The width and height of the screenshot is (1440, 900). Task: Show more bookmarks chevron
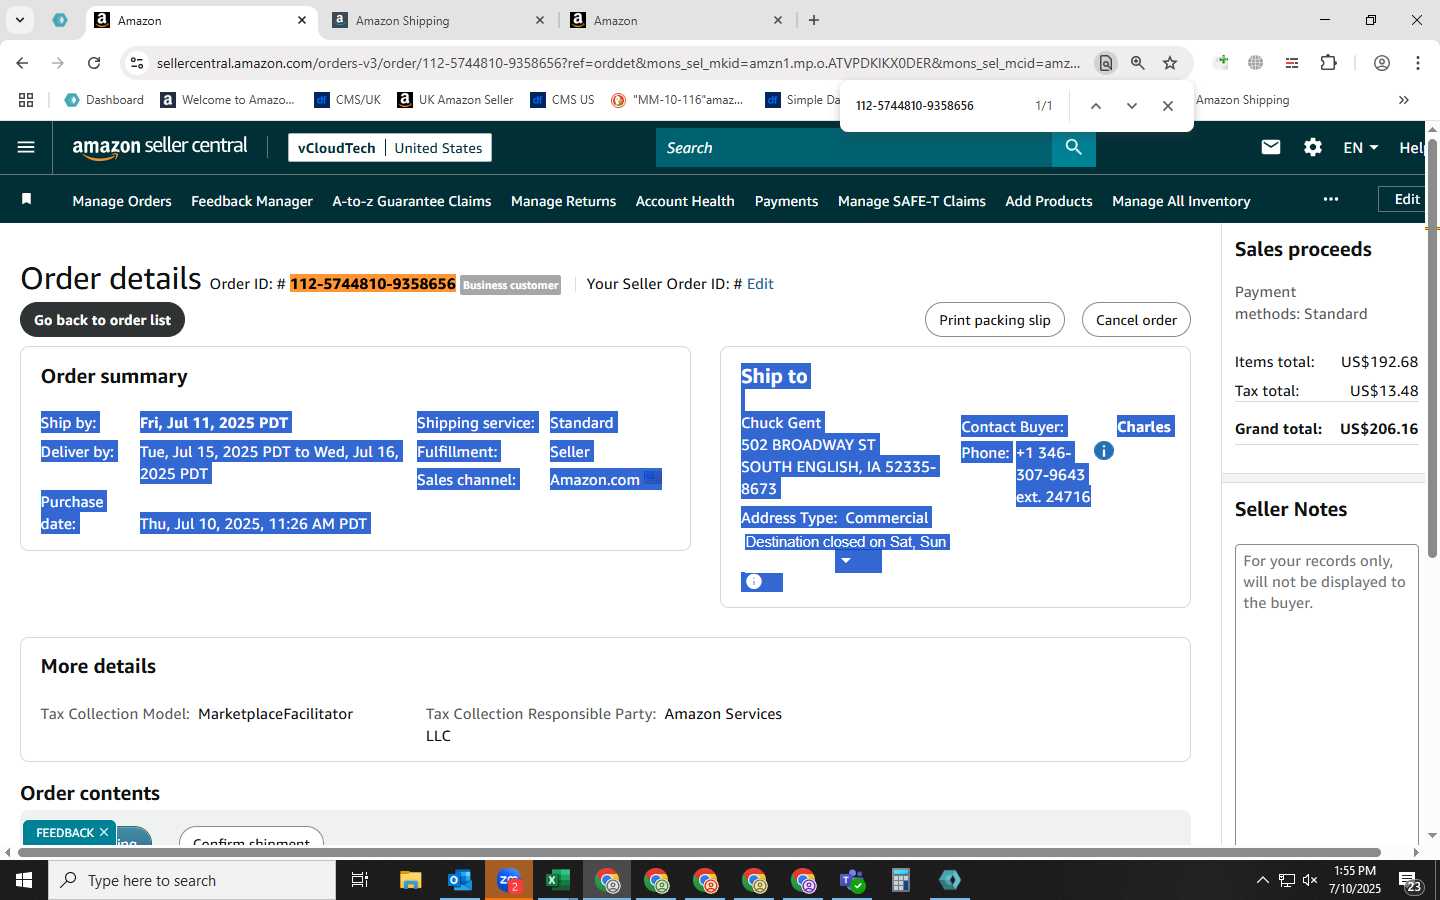[1404, 100]
